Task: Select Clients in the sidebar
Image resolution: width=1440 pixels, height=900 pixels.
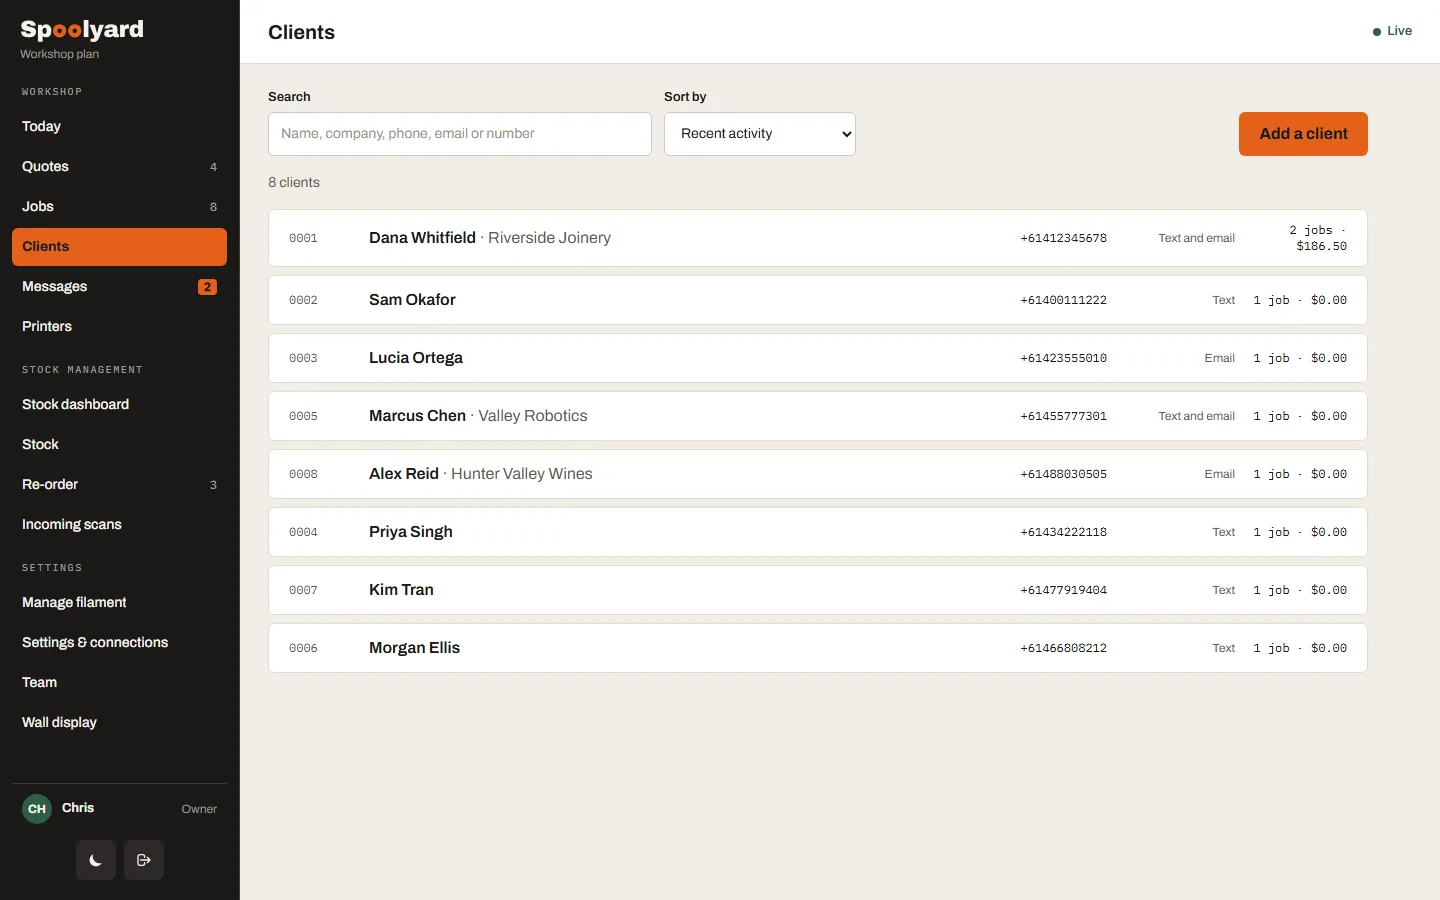Action: [119, 246]
